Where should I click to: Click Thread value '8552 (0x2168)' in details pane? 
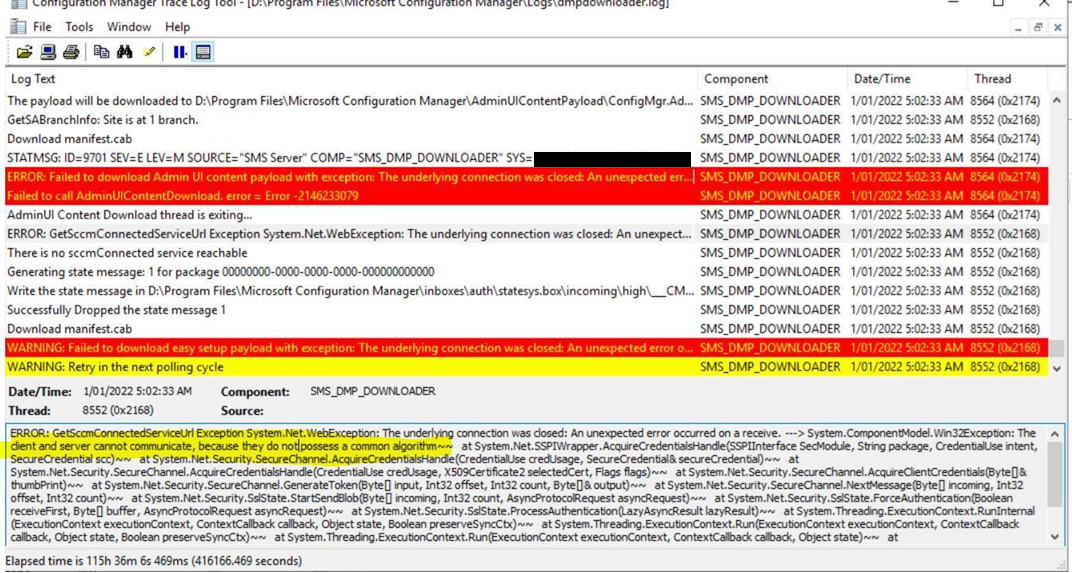pyautogui.click(x=118, y=411)
